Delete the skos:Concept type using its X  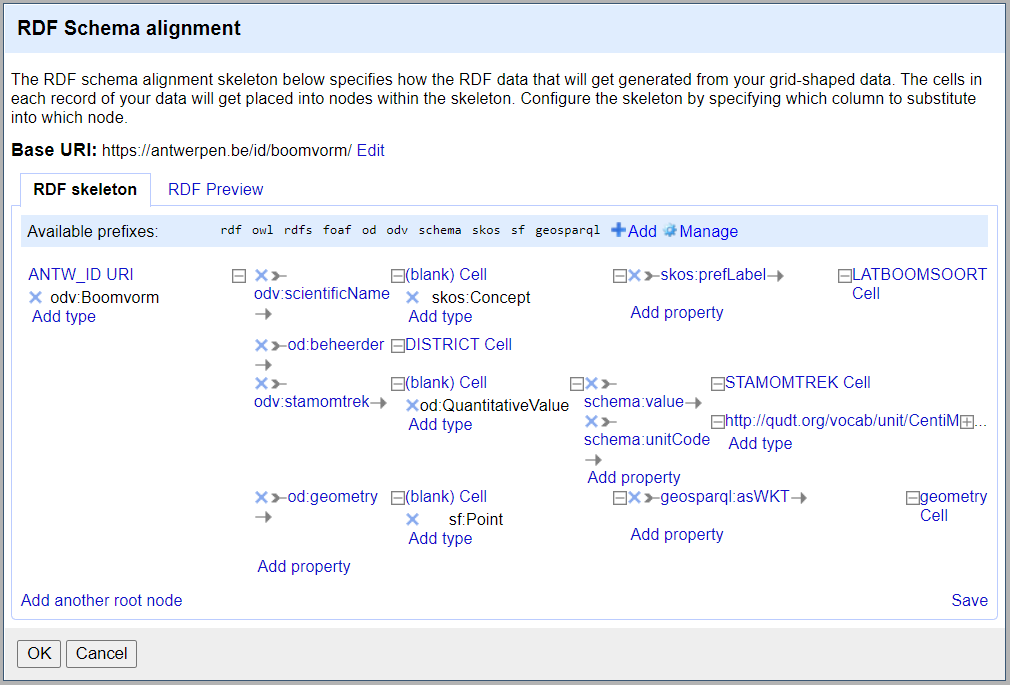(412, 297)
